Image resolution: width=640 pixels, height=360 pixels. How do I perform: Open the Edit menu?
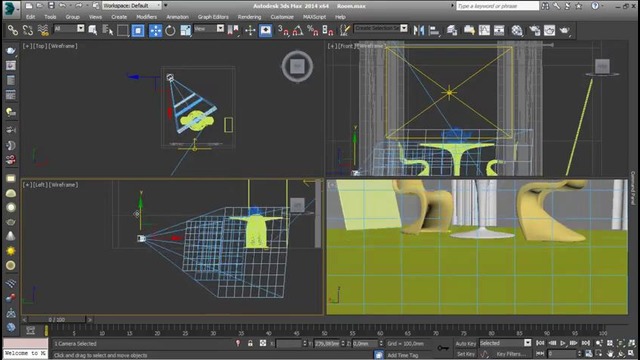point(31,17)
